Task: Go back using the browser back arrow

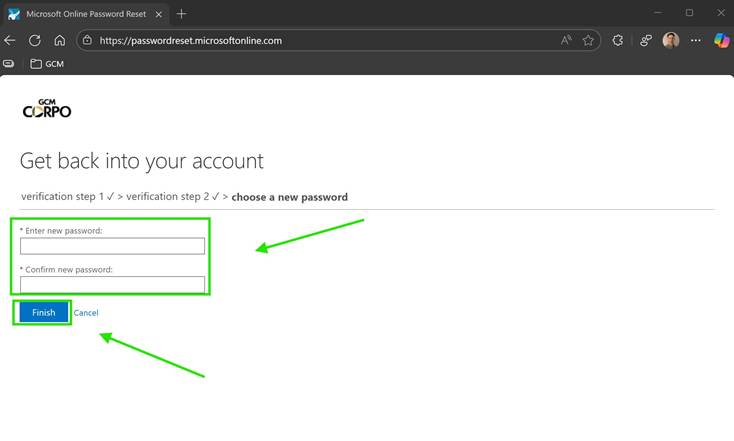Action: (10, 41)
